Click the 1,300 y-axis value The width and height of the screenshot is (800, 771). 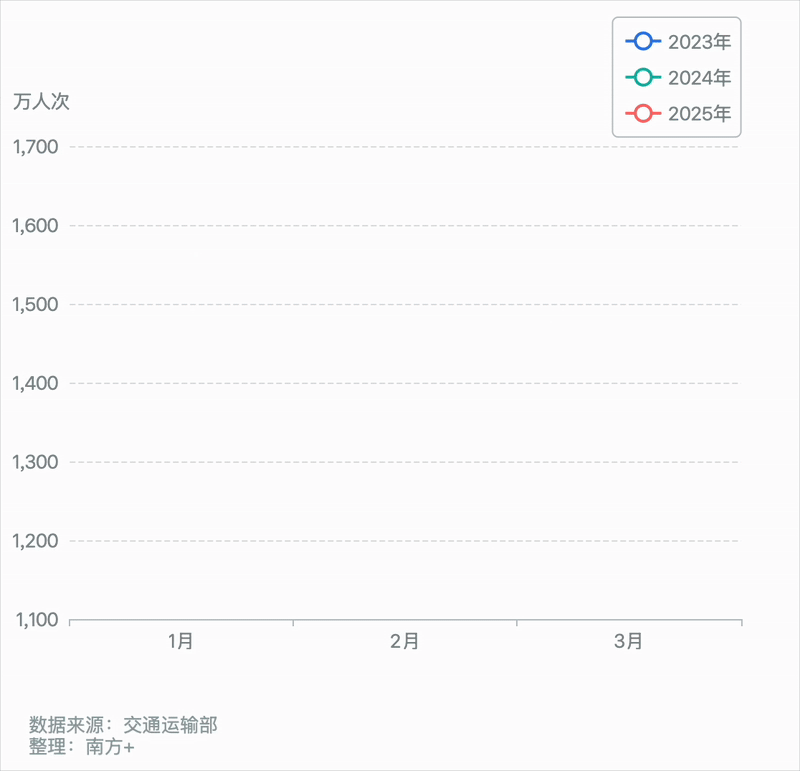point(35,462)
